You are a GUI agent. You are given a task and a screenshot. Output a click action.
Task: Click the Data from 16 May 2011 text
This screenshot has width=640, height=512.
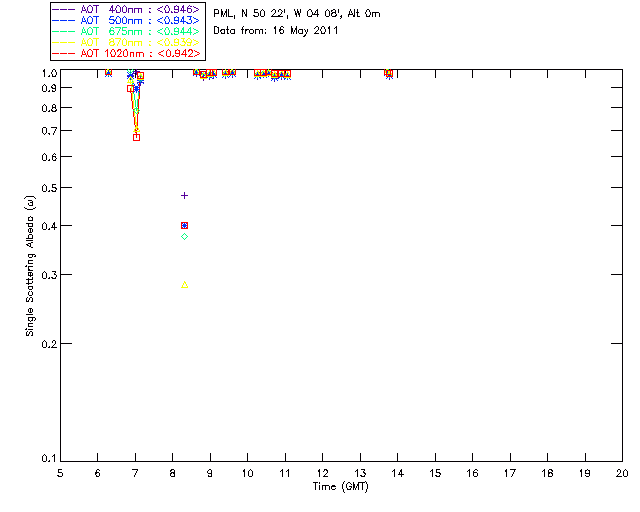coord(276,31)
